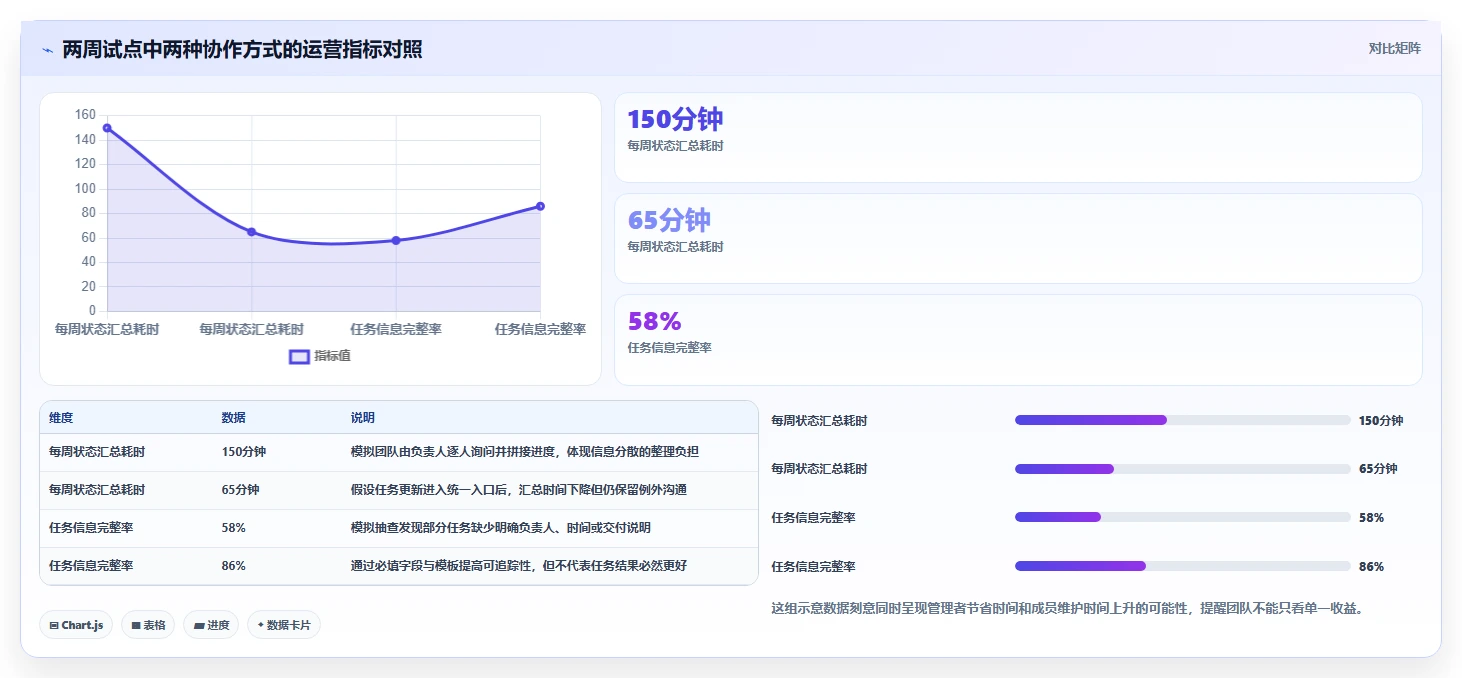The width and height of the screenshot is (1462, 678).
Task: Select the large 150分钟 stat card
Action: [x=1018, y=138]
